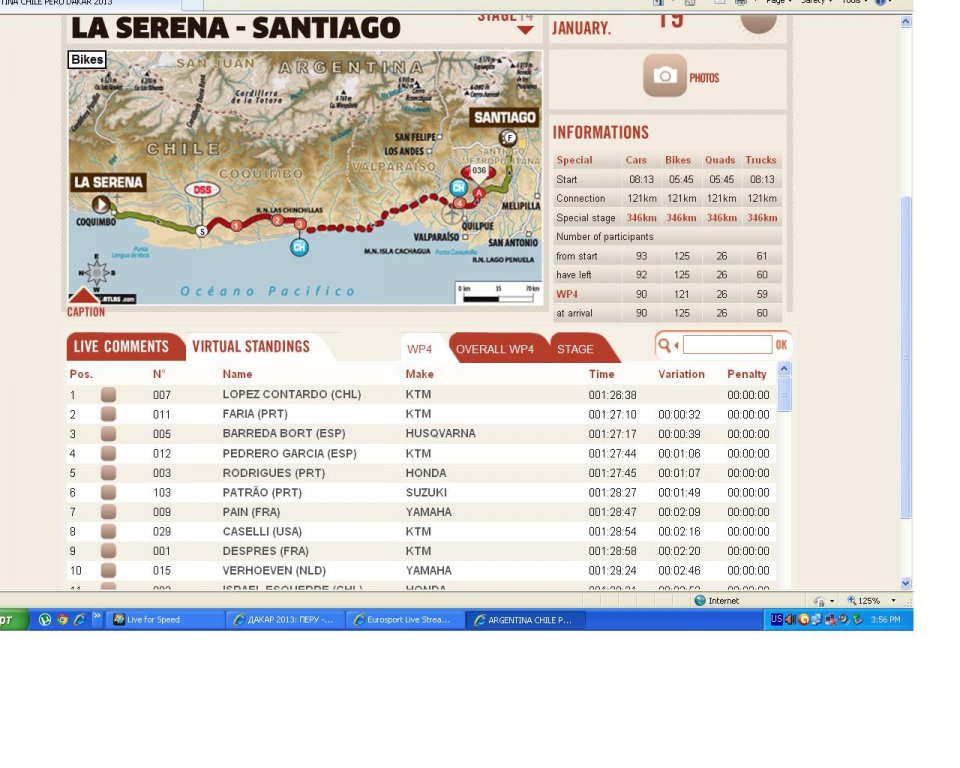Image resolution: width=960 pixels, height=768 pixels.
Task: Click the US language indicator in tray
Action: [776, 619]
